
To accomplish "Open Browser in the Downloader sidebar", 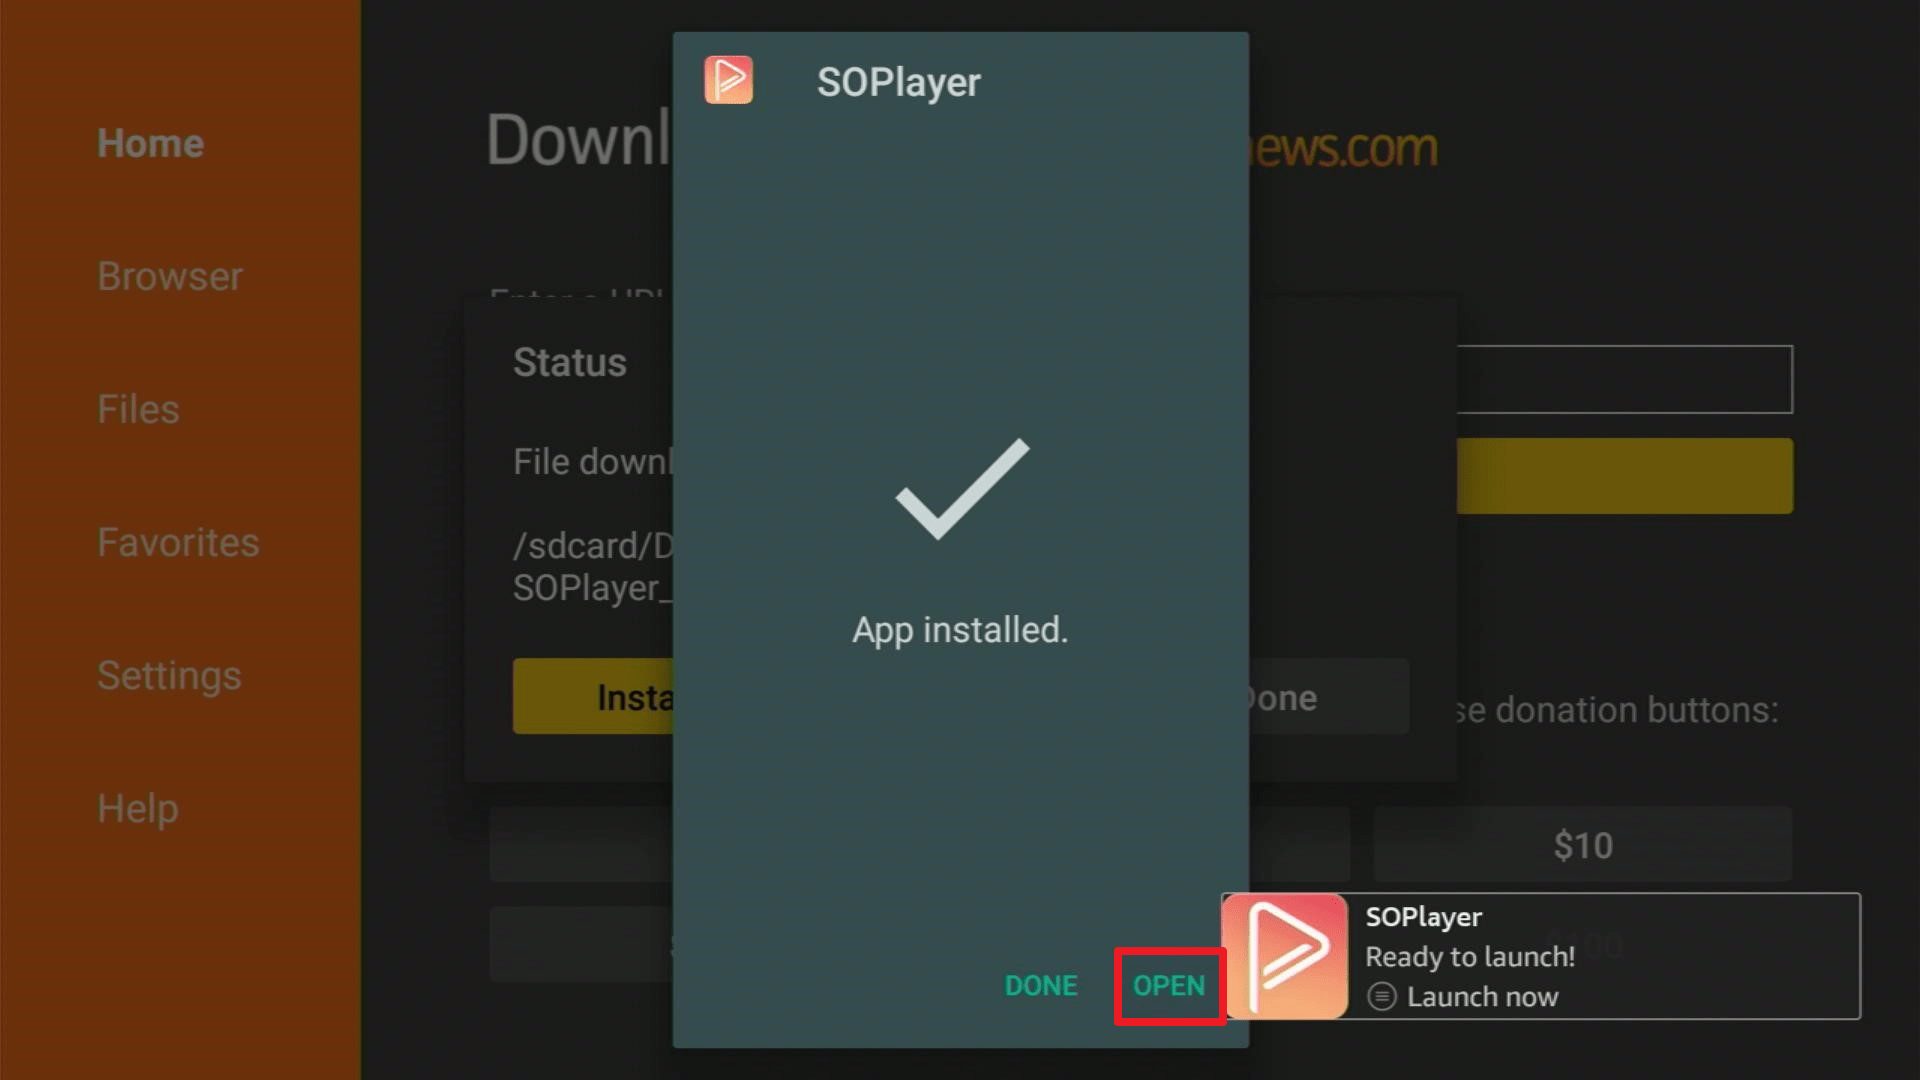I will coord(170,276).
